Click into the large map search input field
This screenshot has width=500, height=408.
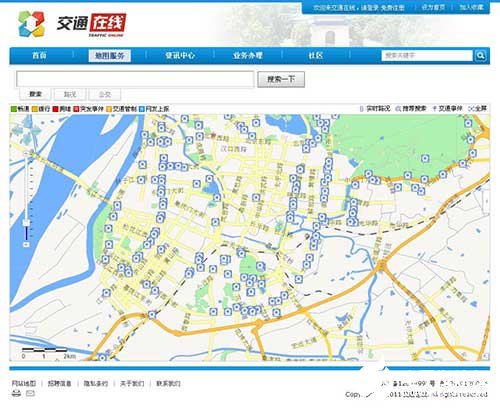(135, 79)
